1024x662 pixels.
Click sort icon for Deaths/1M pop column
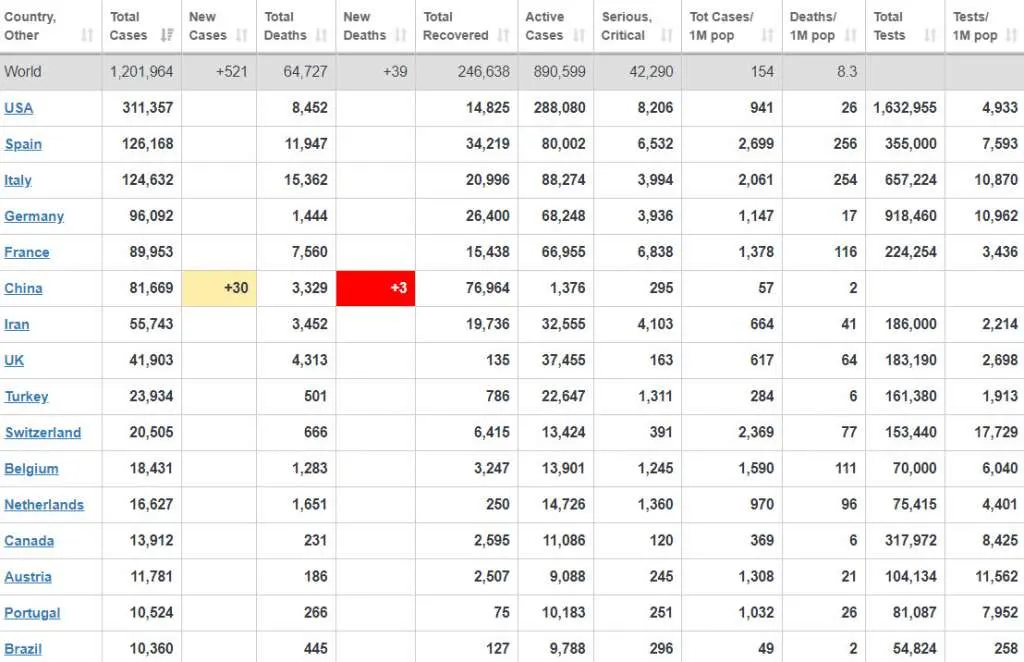[852, 35]
